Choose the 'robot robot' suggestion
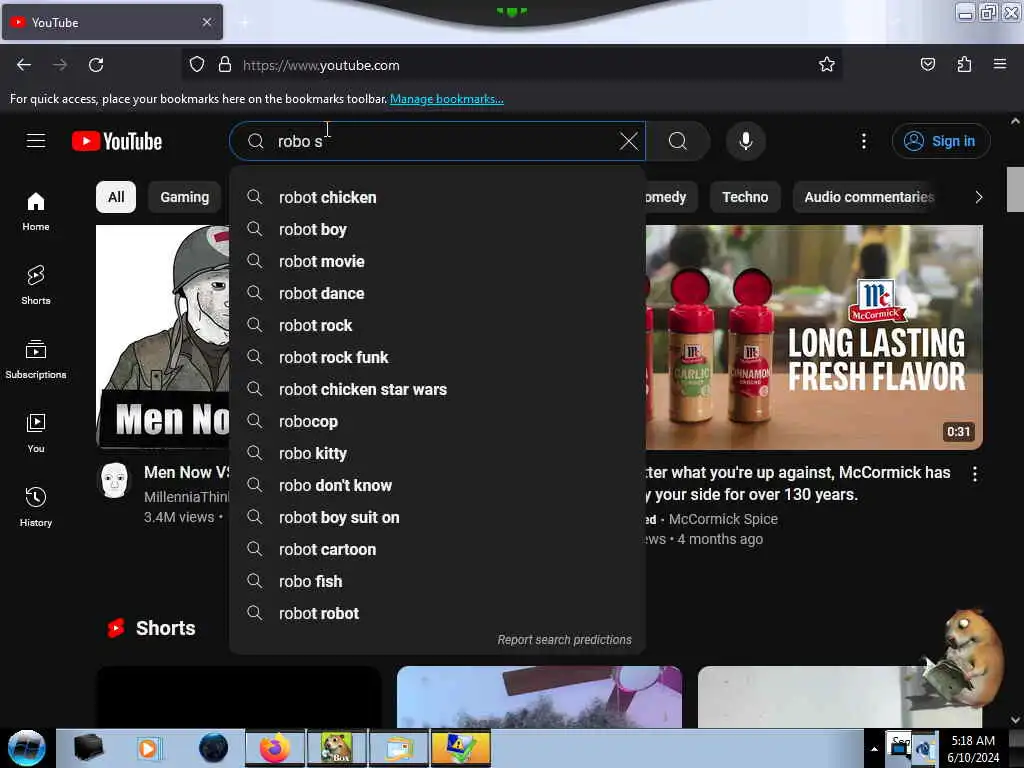 [438, 613]
